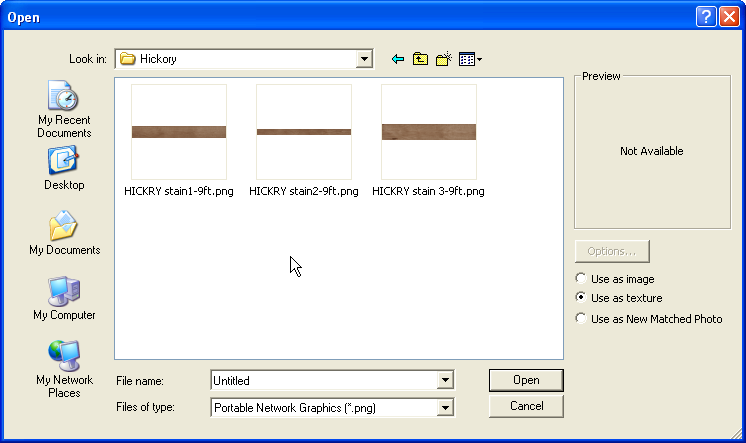This screenshot has width=746, height=443.
Task: Go to Desktop location
Action: click(64, 168)
